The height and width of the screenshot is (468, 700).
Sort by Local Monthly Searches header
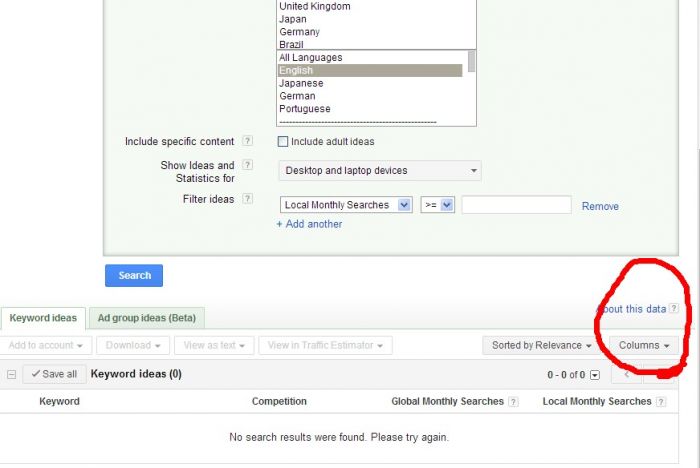point(597,401)
